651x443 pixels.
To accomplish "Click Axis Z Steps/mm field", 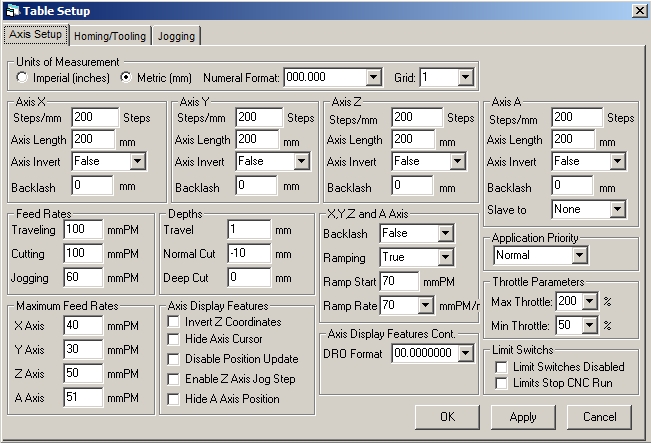I will click(417, 117).
